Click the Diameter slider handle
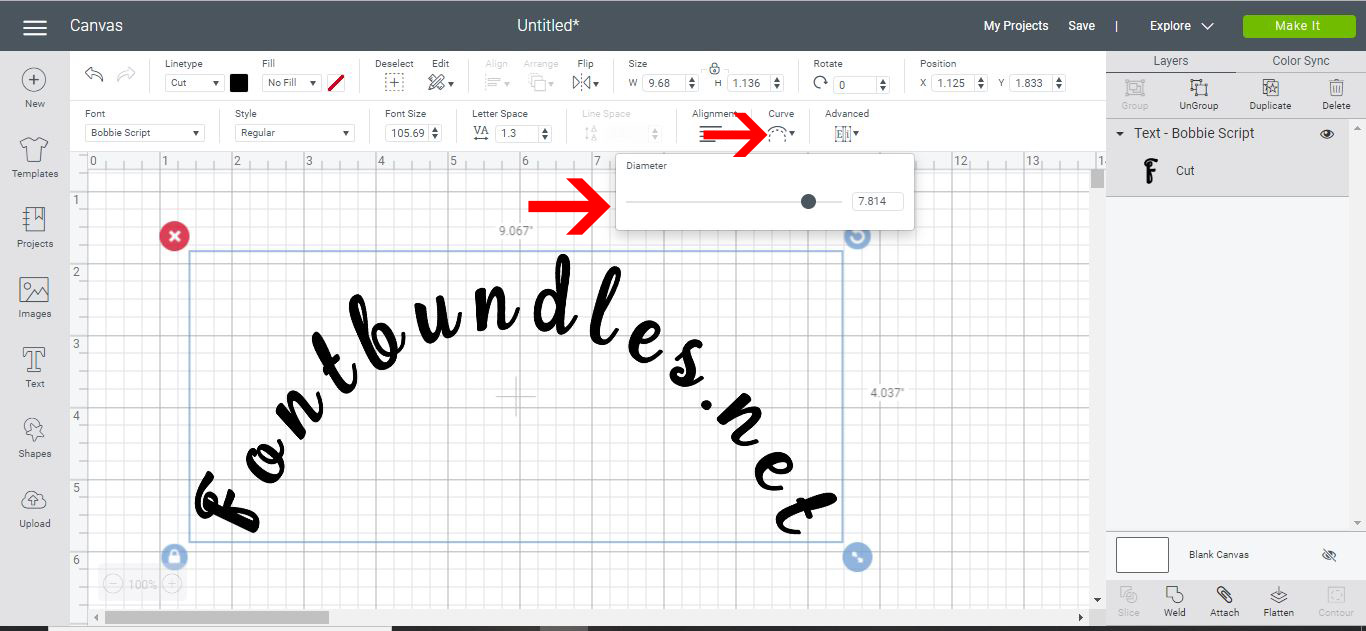The height and width of the screenshot is (631, 1366). [808, 202]
